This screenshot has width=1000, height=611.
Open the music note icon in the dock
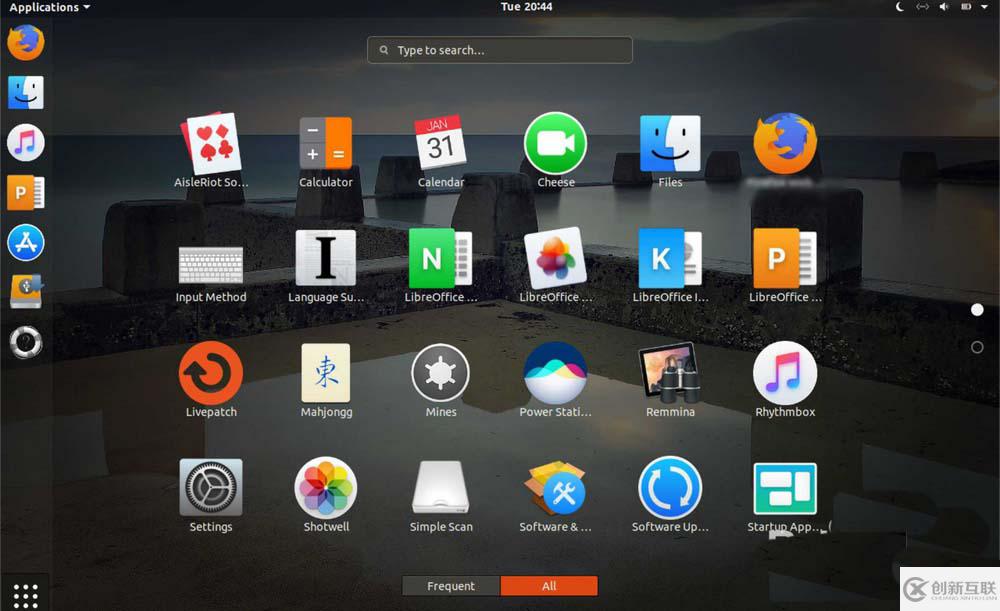click(26, 142)
